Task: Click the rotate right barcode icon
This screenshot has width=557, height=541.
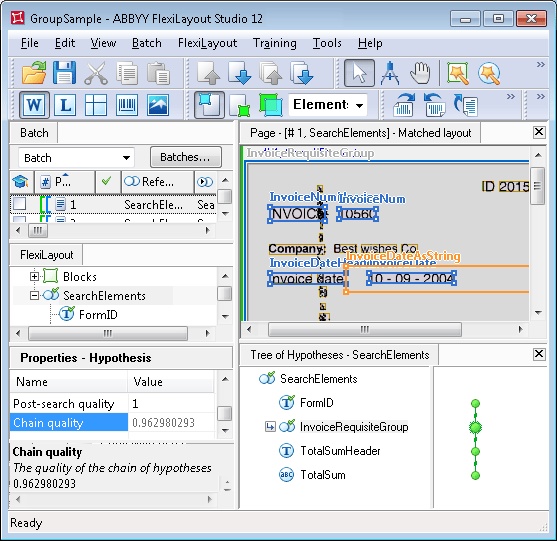Action: 404,105
